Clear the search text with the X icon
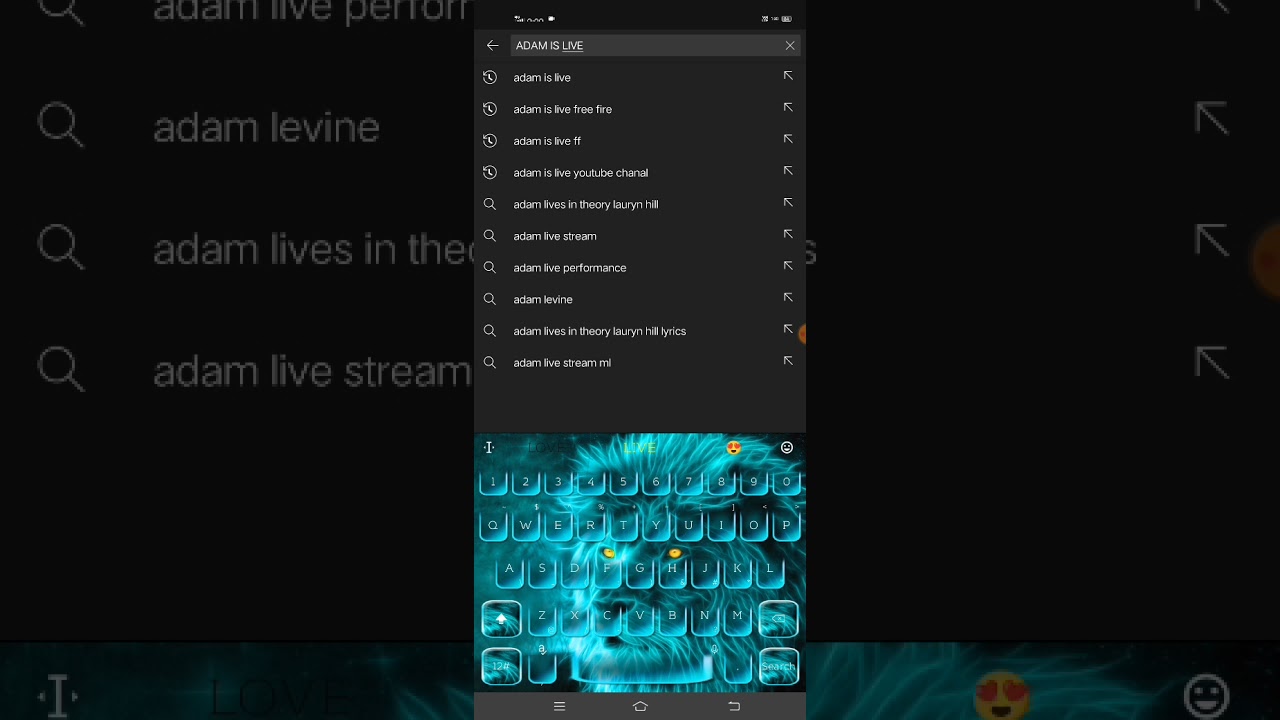Image resolution: width=1280 pixels, height=720 pixels. pyautogui.click(x=790, y=45)
